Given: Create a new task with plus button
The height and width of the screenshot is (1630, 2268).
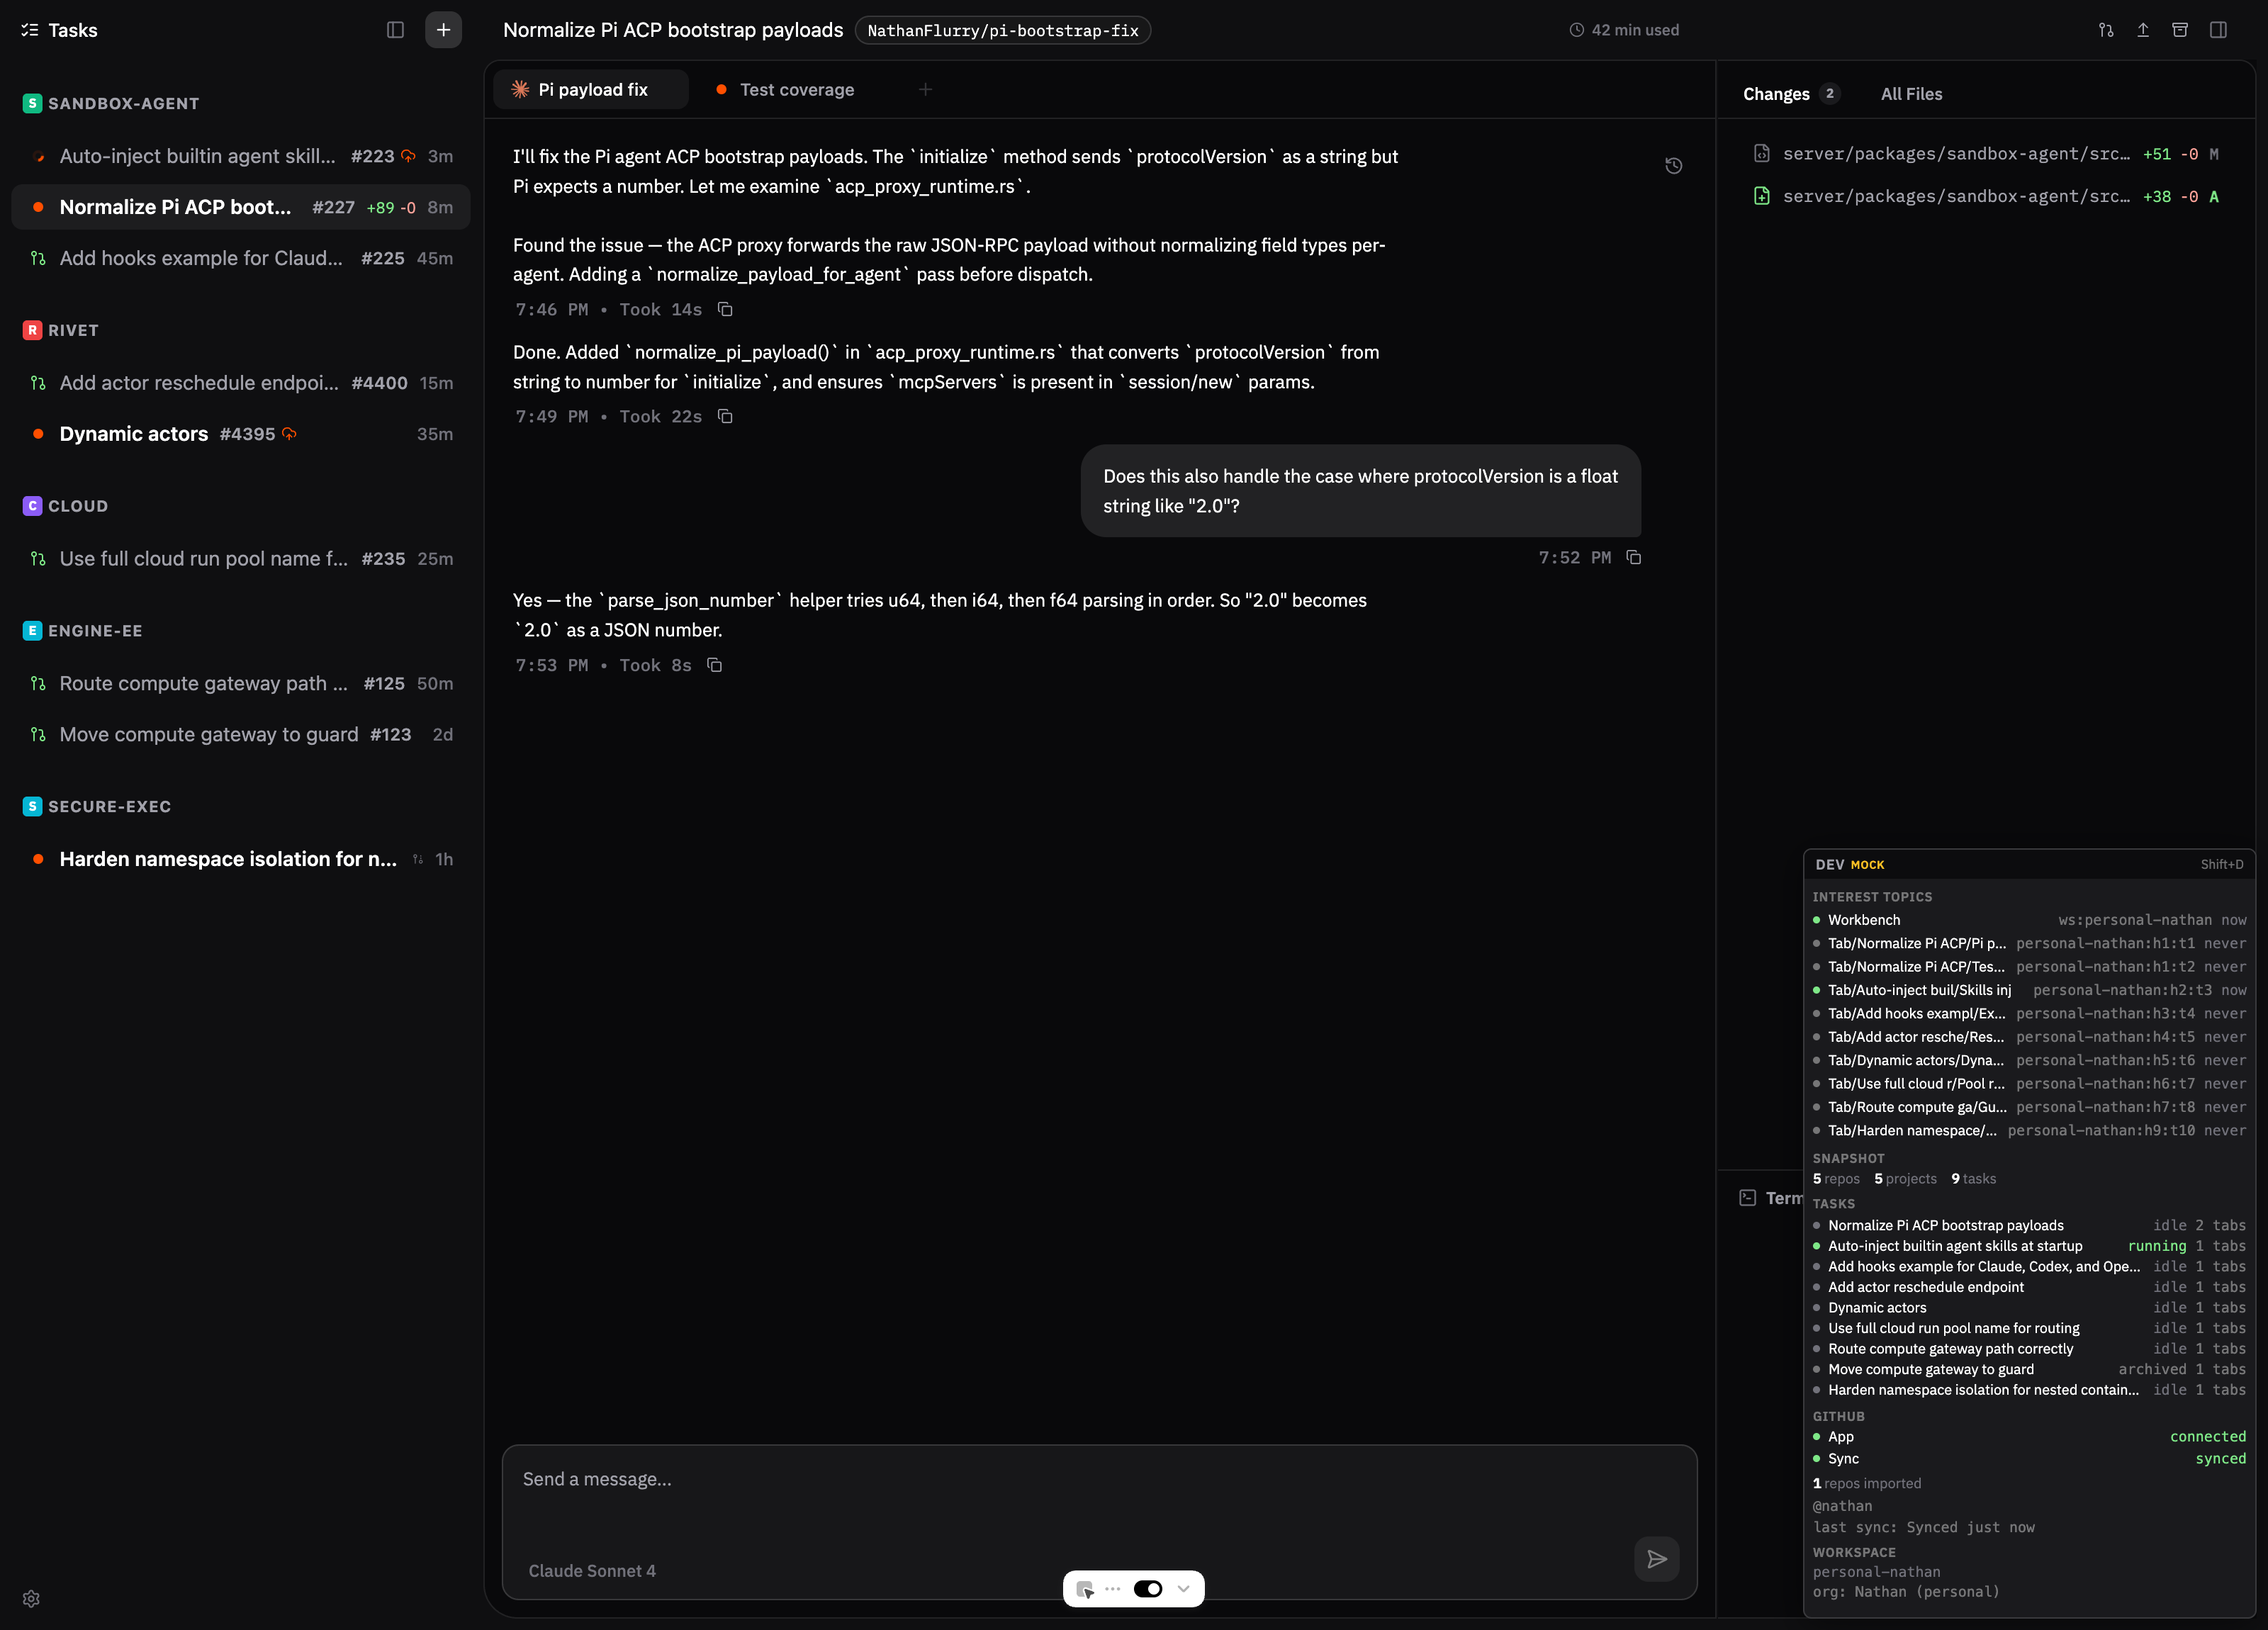Looking at the screenshot, I should pyautogui.click(x=443, y=30).
